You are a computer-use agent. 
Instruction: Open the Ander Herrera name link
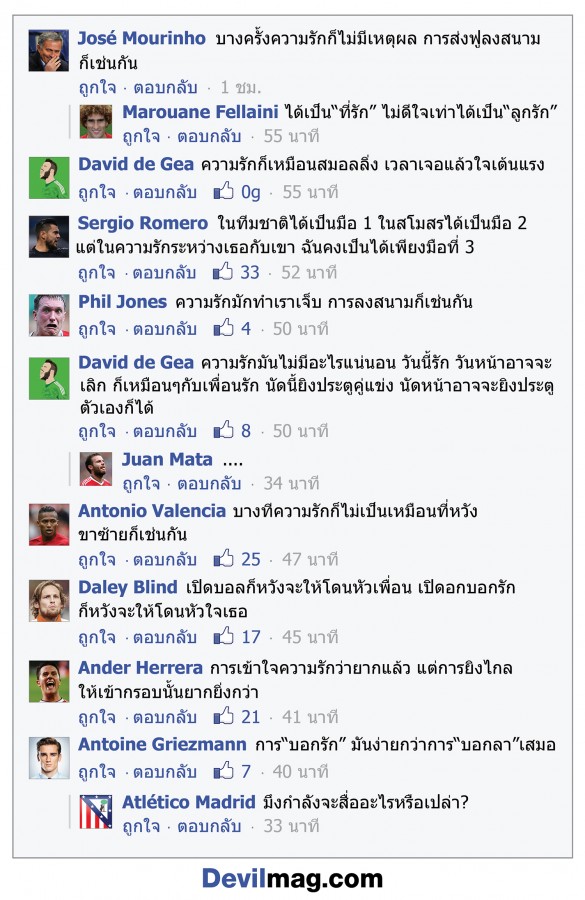(x=141, y=668)
